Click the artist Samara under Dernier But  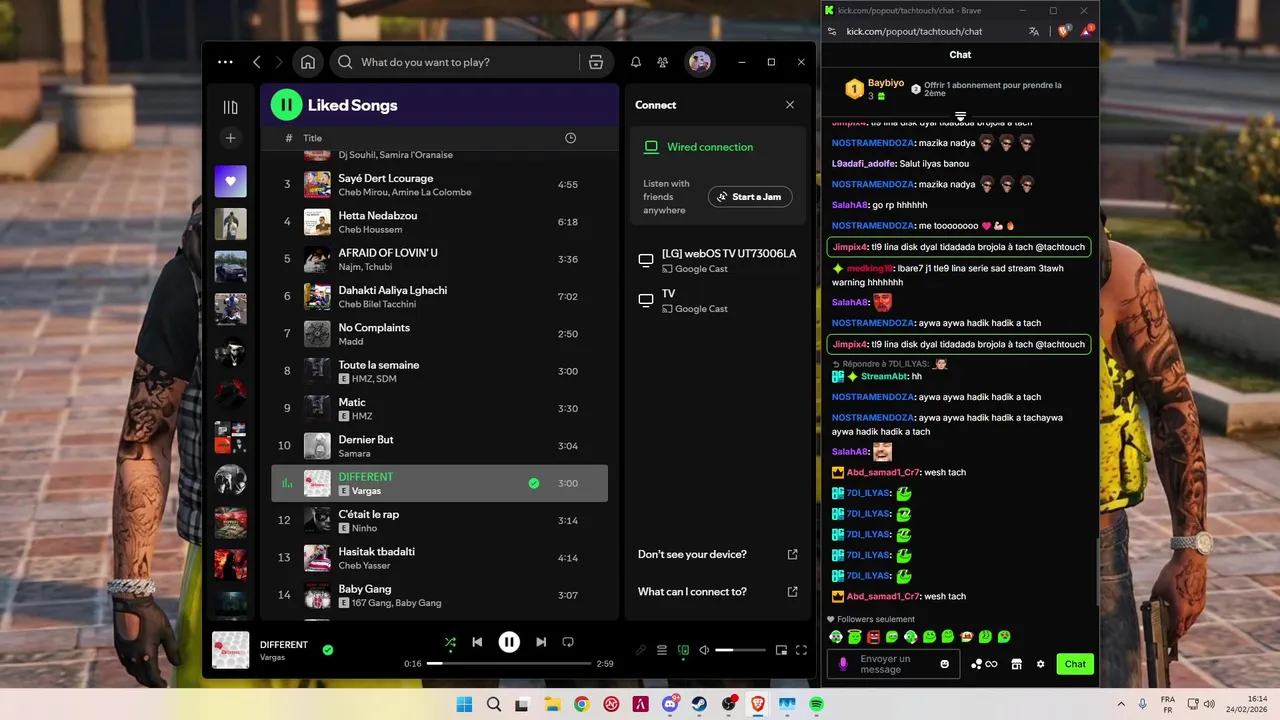click(354, 454)
